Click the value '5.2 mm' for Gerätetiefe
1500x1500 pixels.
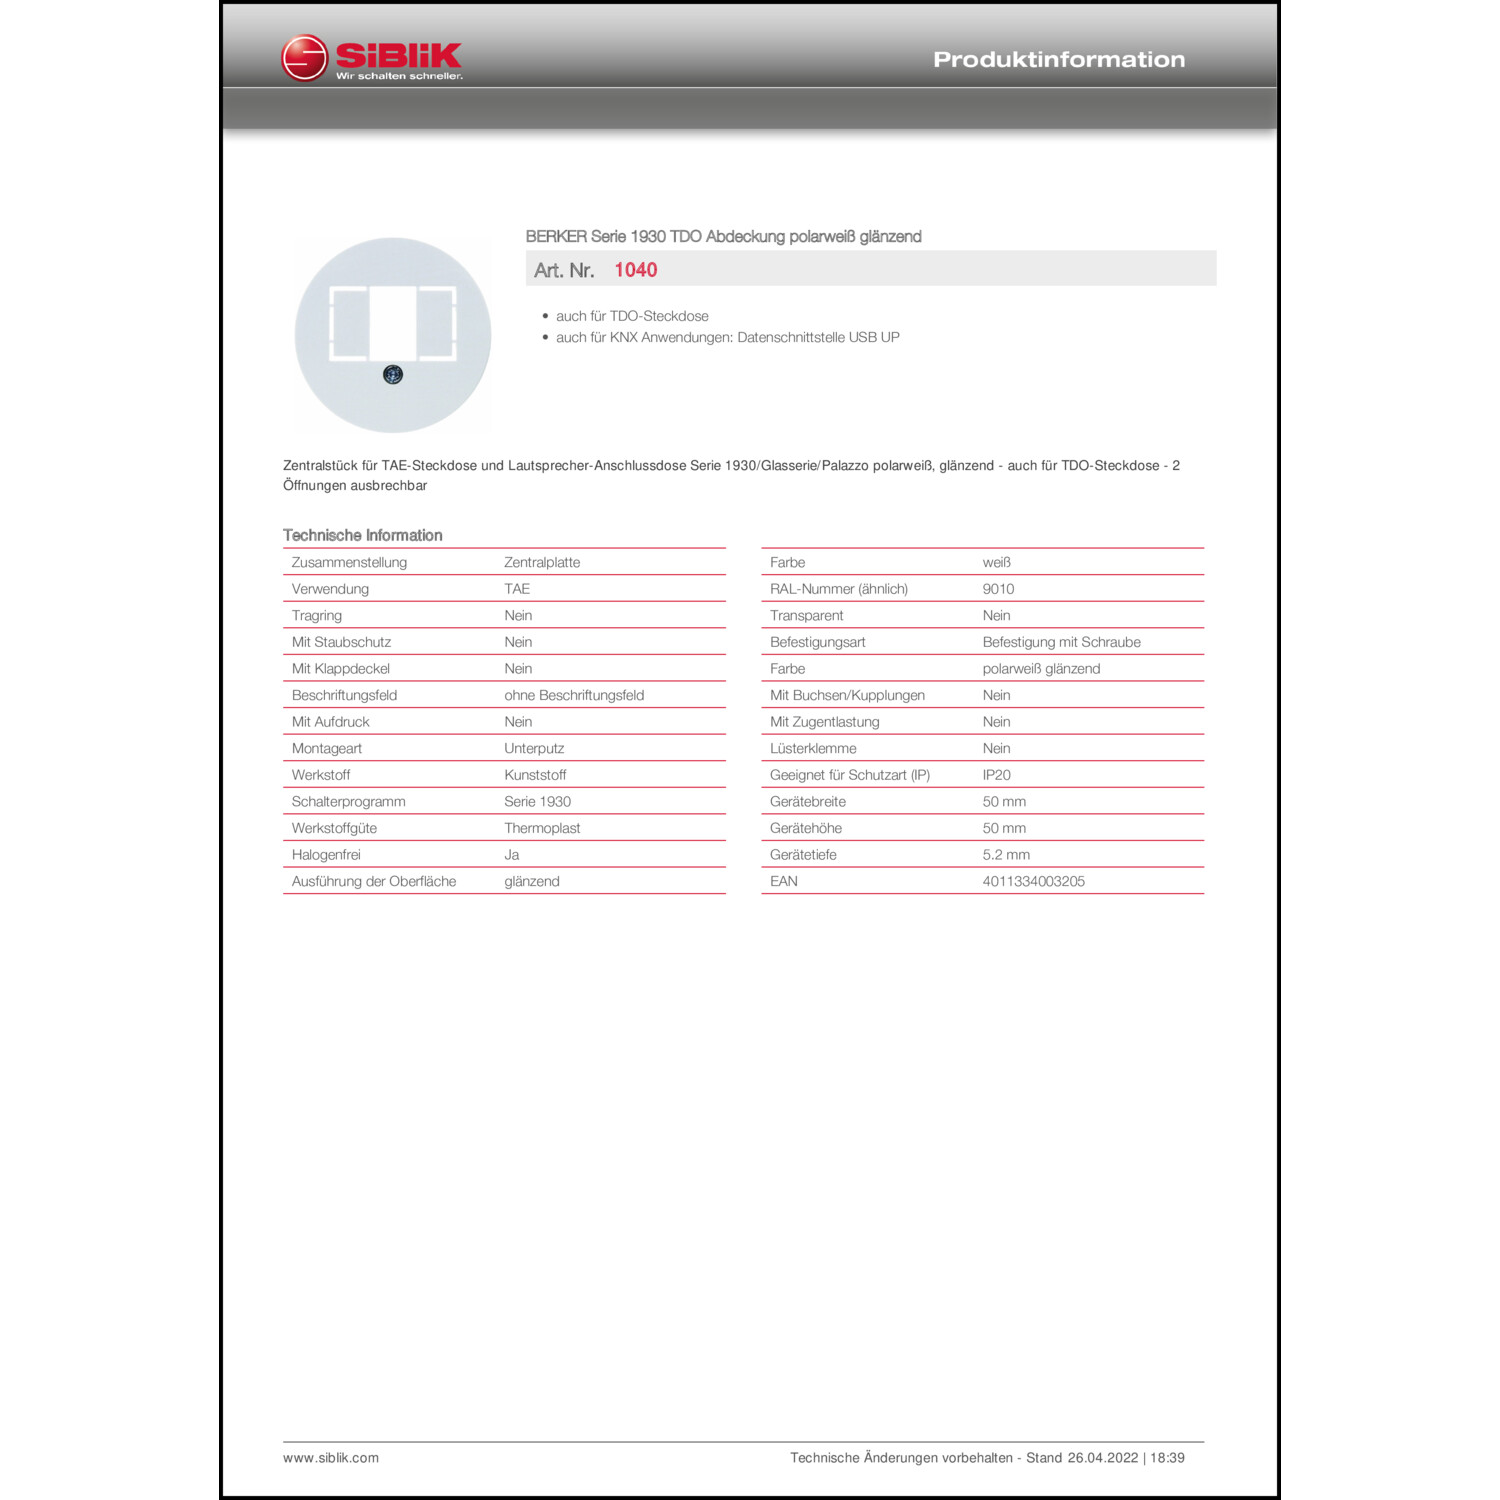pyautogui.click(x=1006, y=854)
